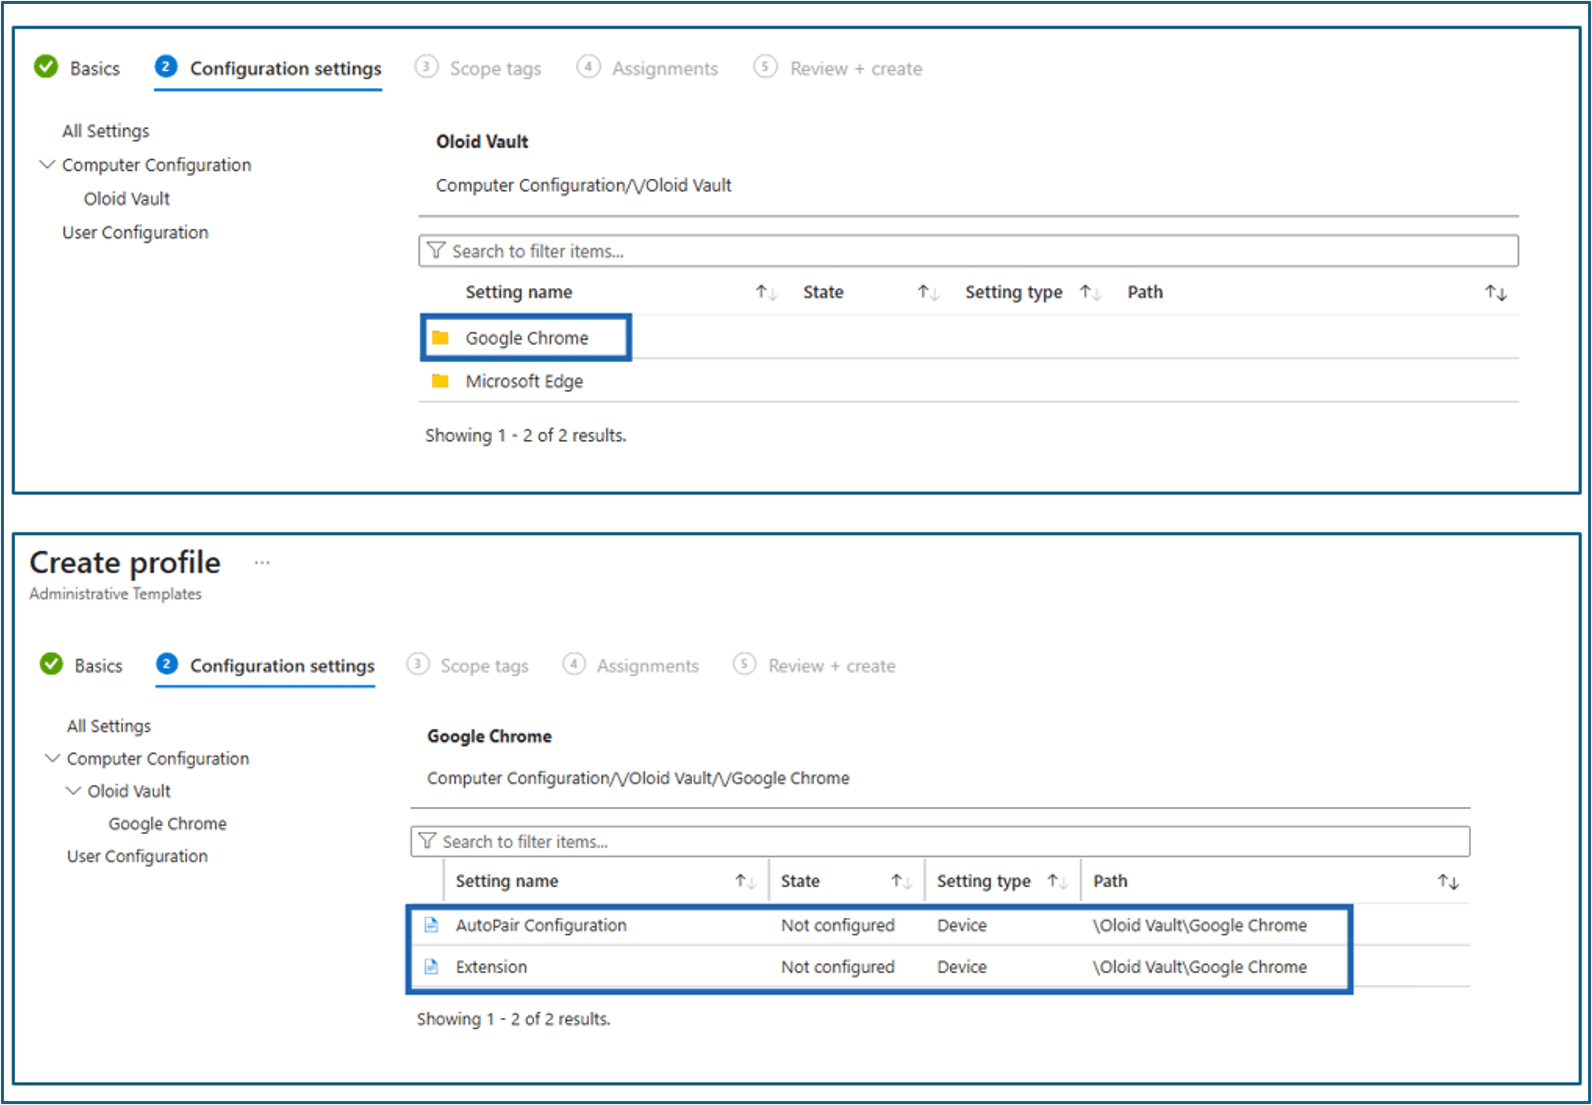Open Scope tags step in the top panel

[478, 68]
